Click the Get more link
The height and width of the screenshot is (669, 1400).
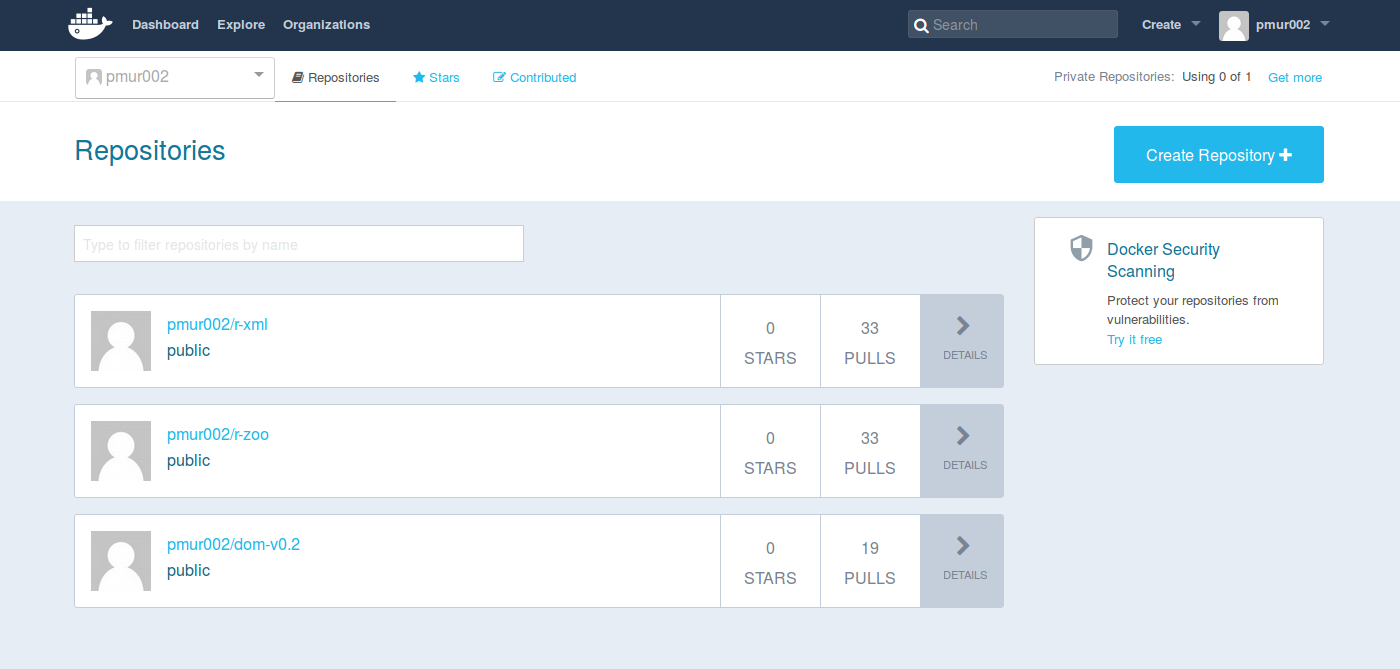click(1295, 77)
